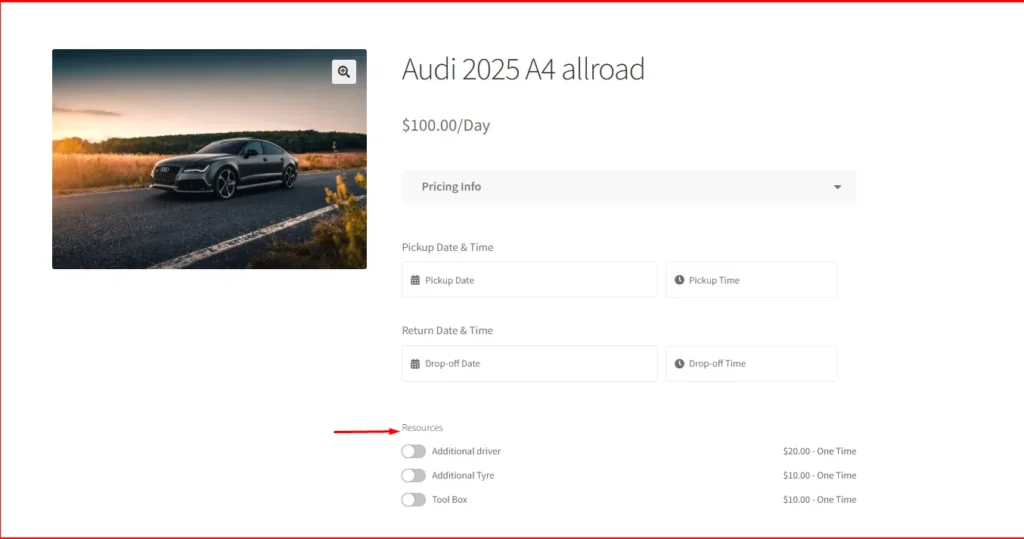Image resolution: width=1024 pixels, height=539 pixels.
Task: Click the clock icon in Drop-off Time field
Action: tap(679, 363)
